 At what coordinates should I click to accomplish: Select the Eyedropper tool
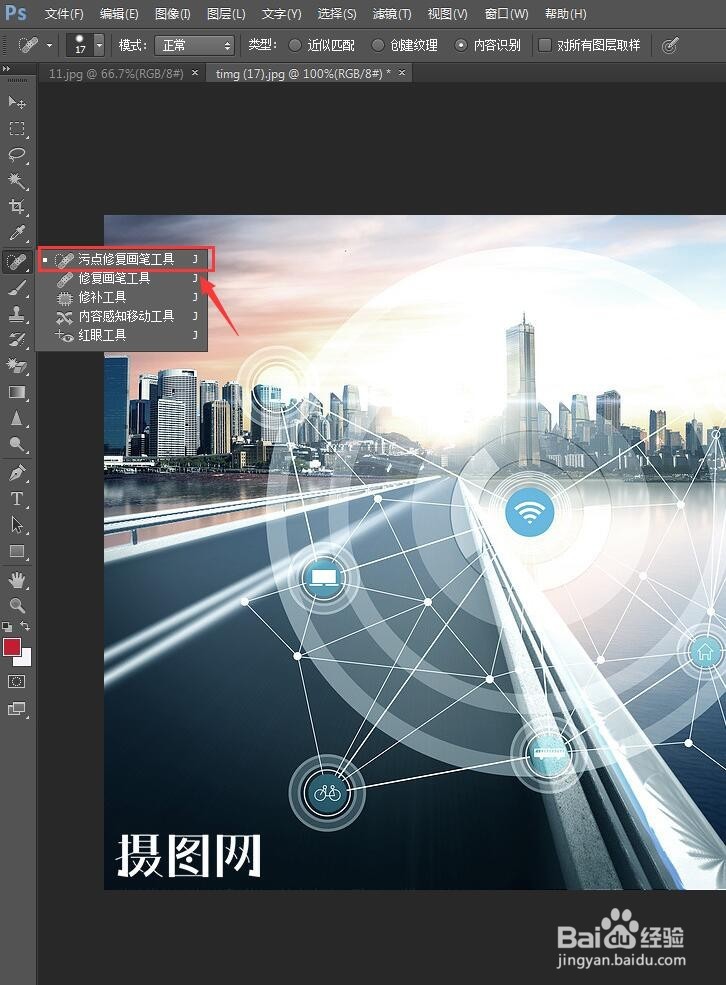pyautogui.click(x=17, y=234)
